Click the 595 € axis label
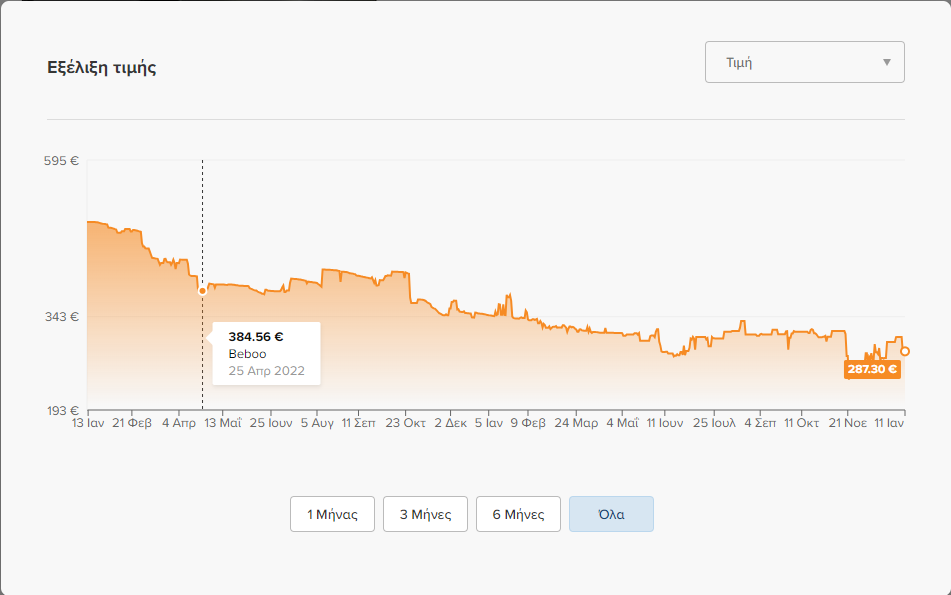 (x=61, y=161)
